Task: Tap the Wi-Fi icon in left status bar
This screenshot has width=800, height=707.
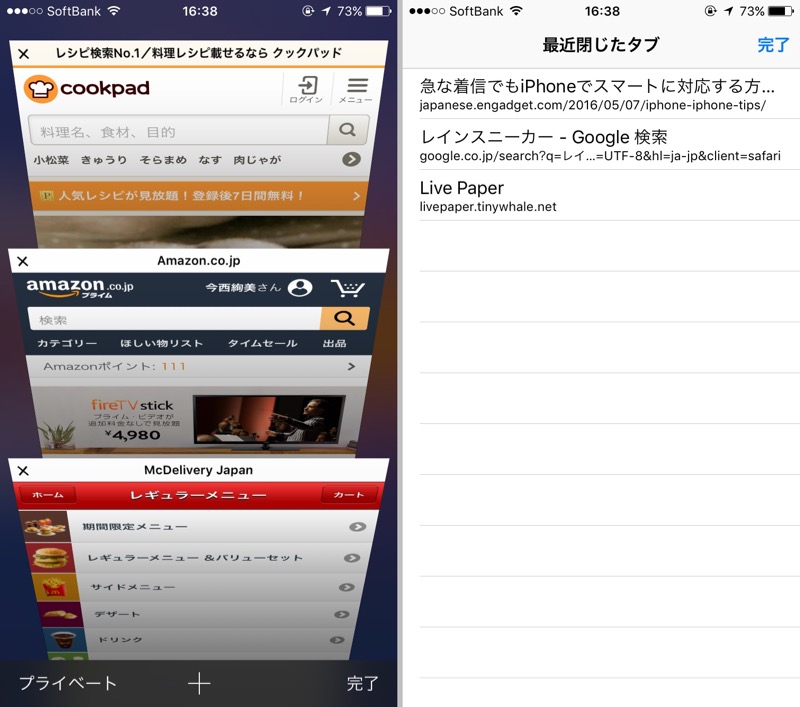Action: point(114,11)
